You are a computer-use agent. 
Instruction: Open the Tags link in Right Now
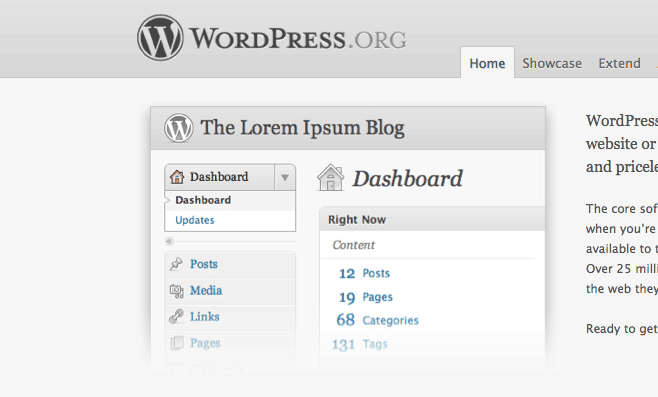tap(375, 344)
